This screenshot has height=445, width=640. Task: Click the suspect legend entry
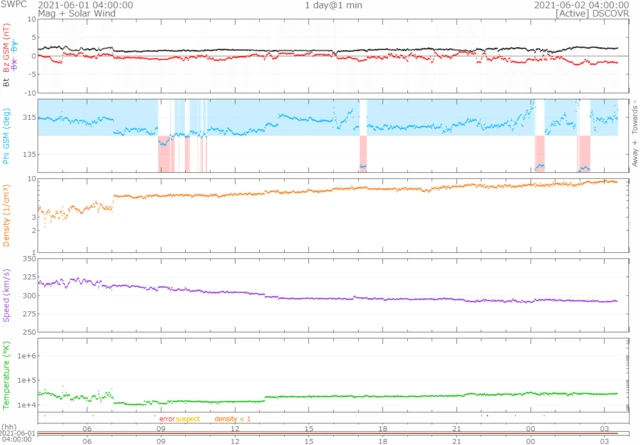tap(188, 419)
